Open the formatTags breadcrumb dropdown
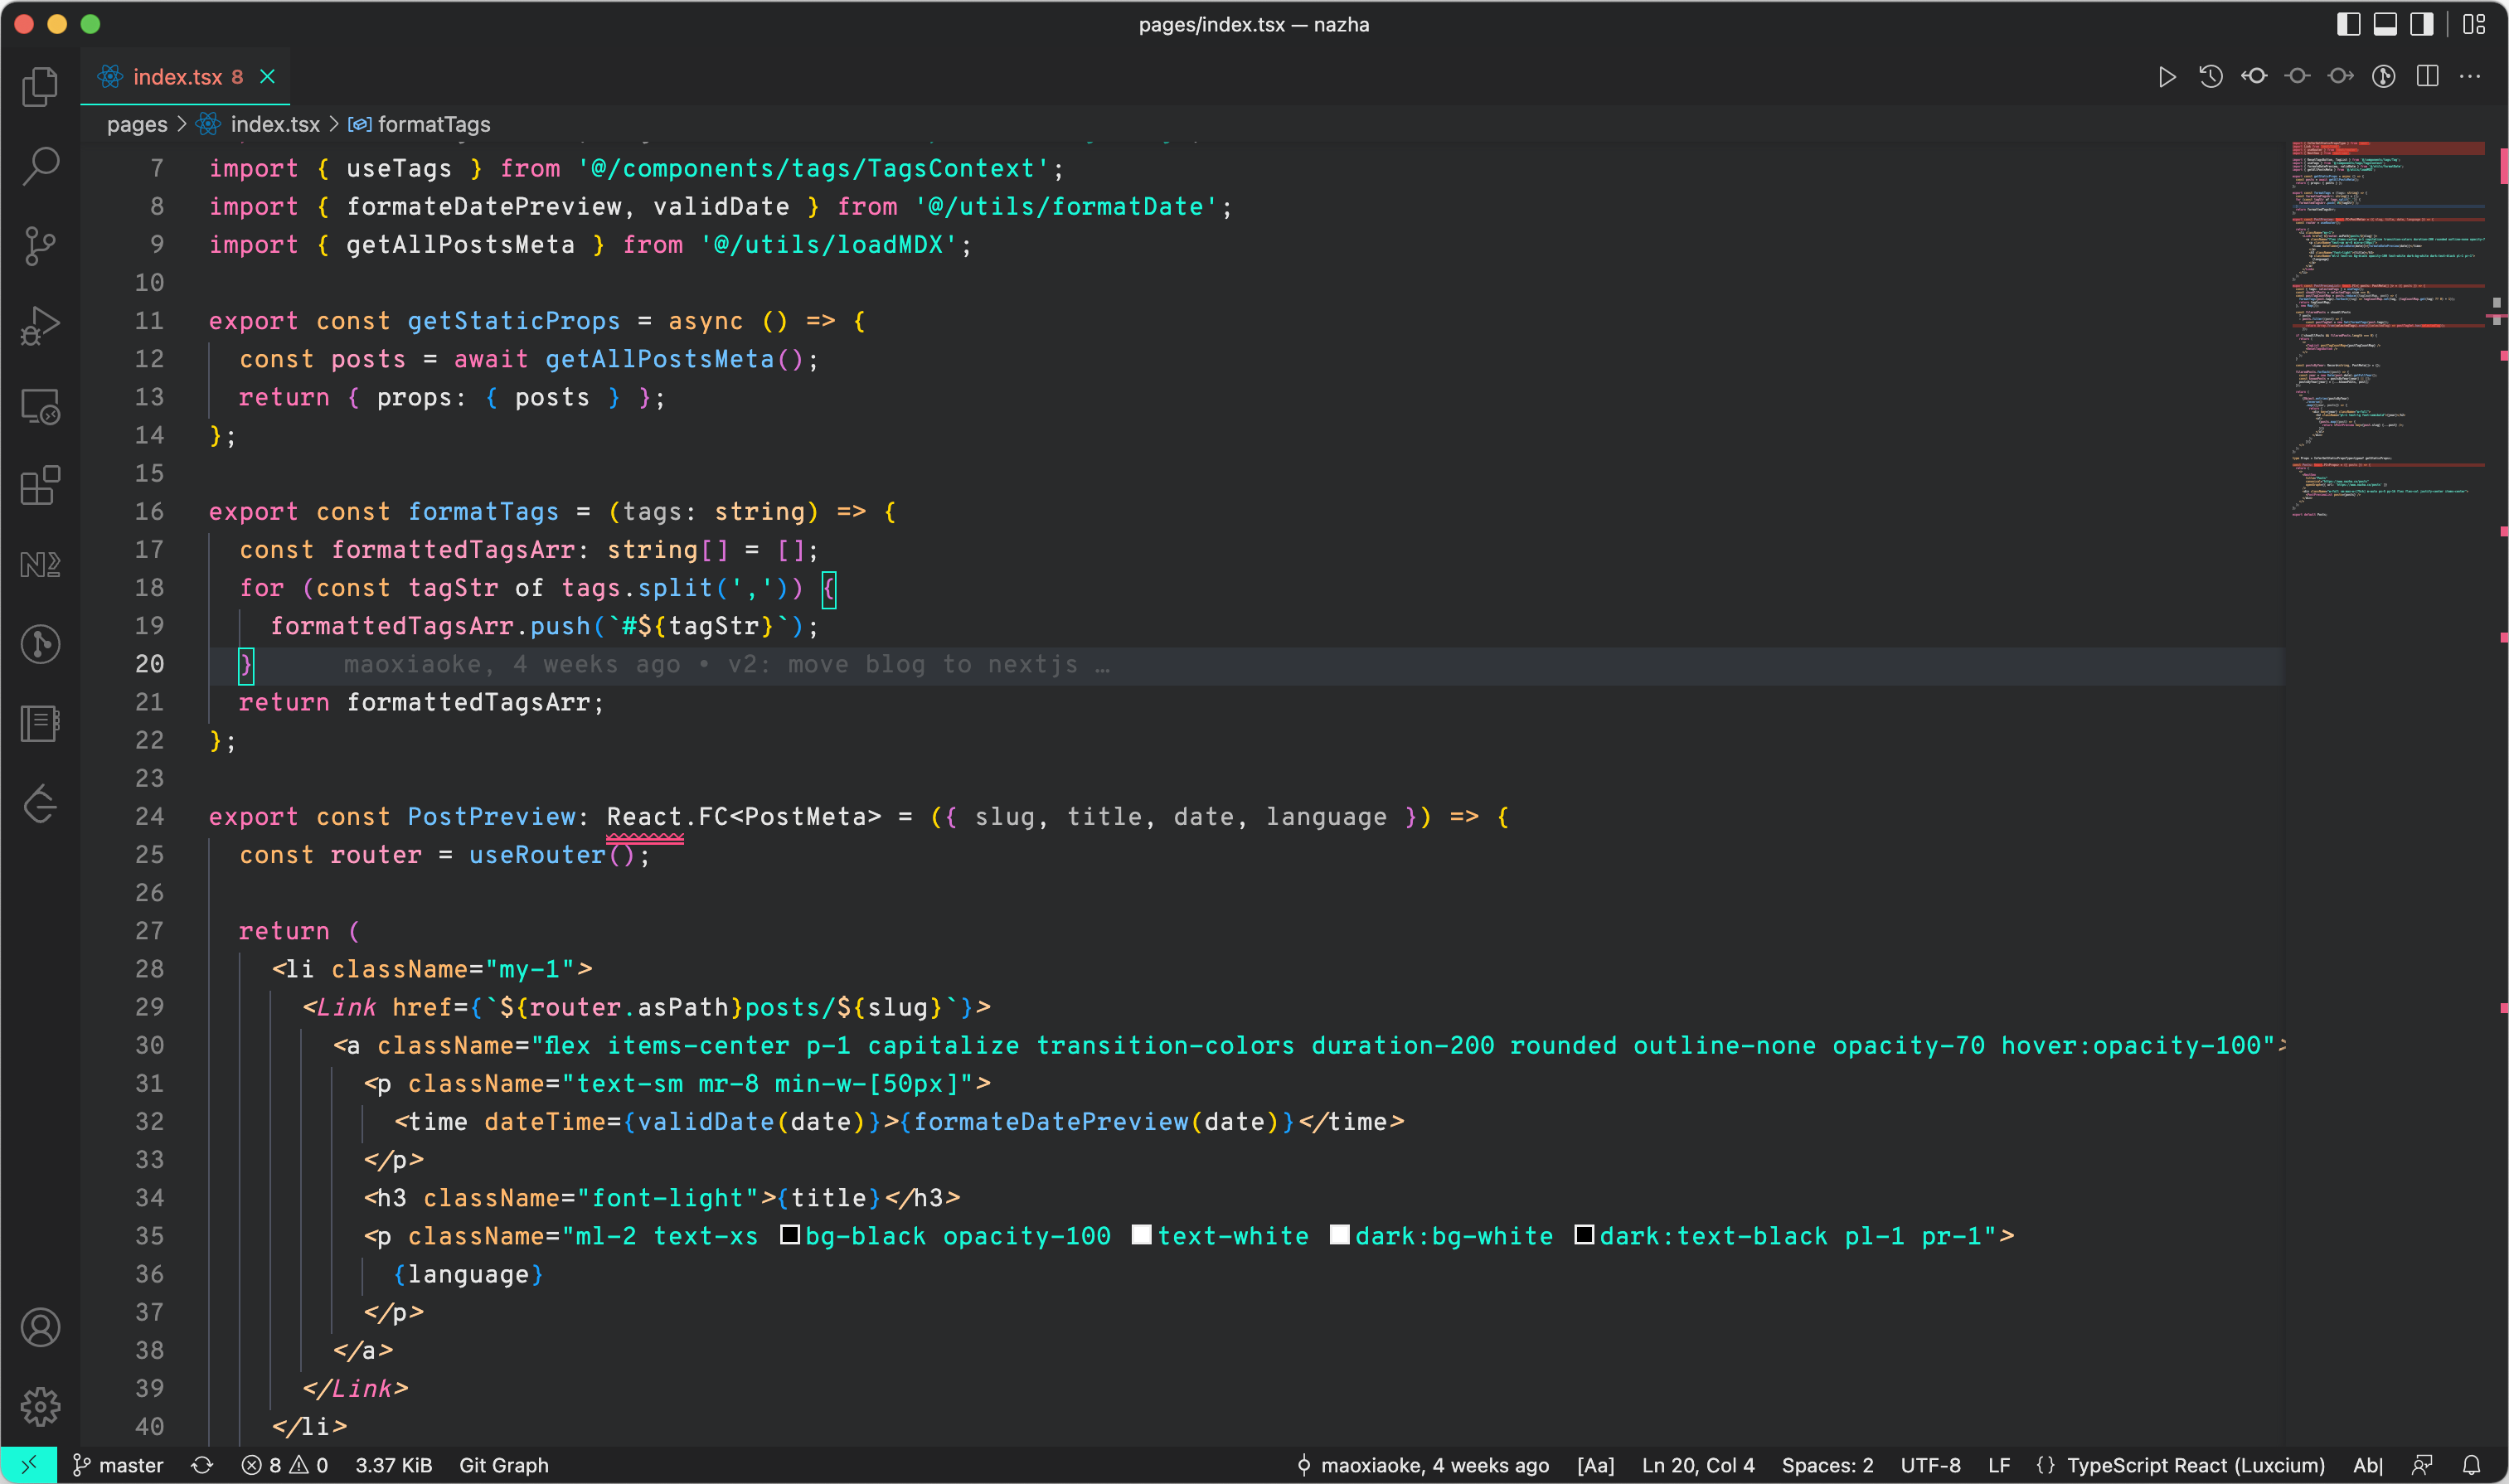Viewport: 2509px width, 1484px height. [435, 124]
